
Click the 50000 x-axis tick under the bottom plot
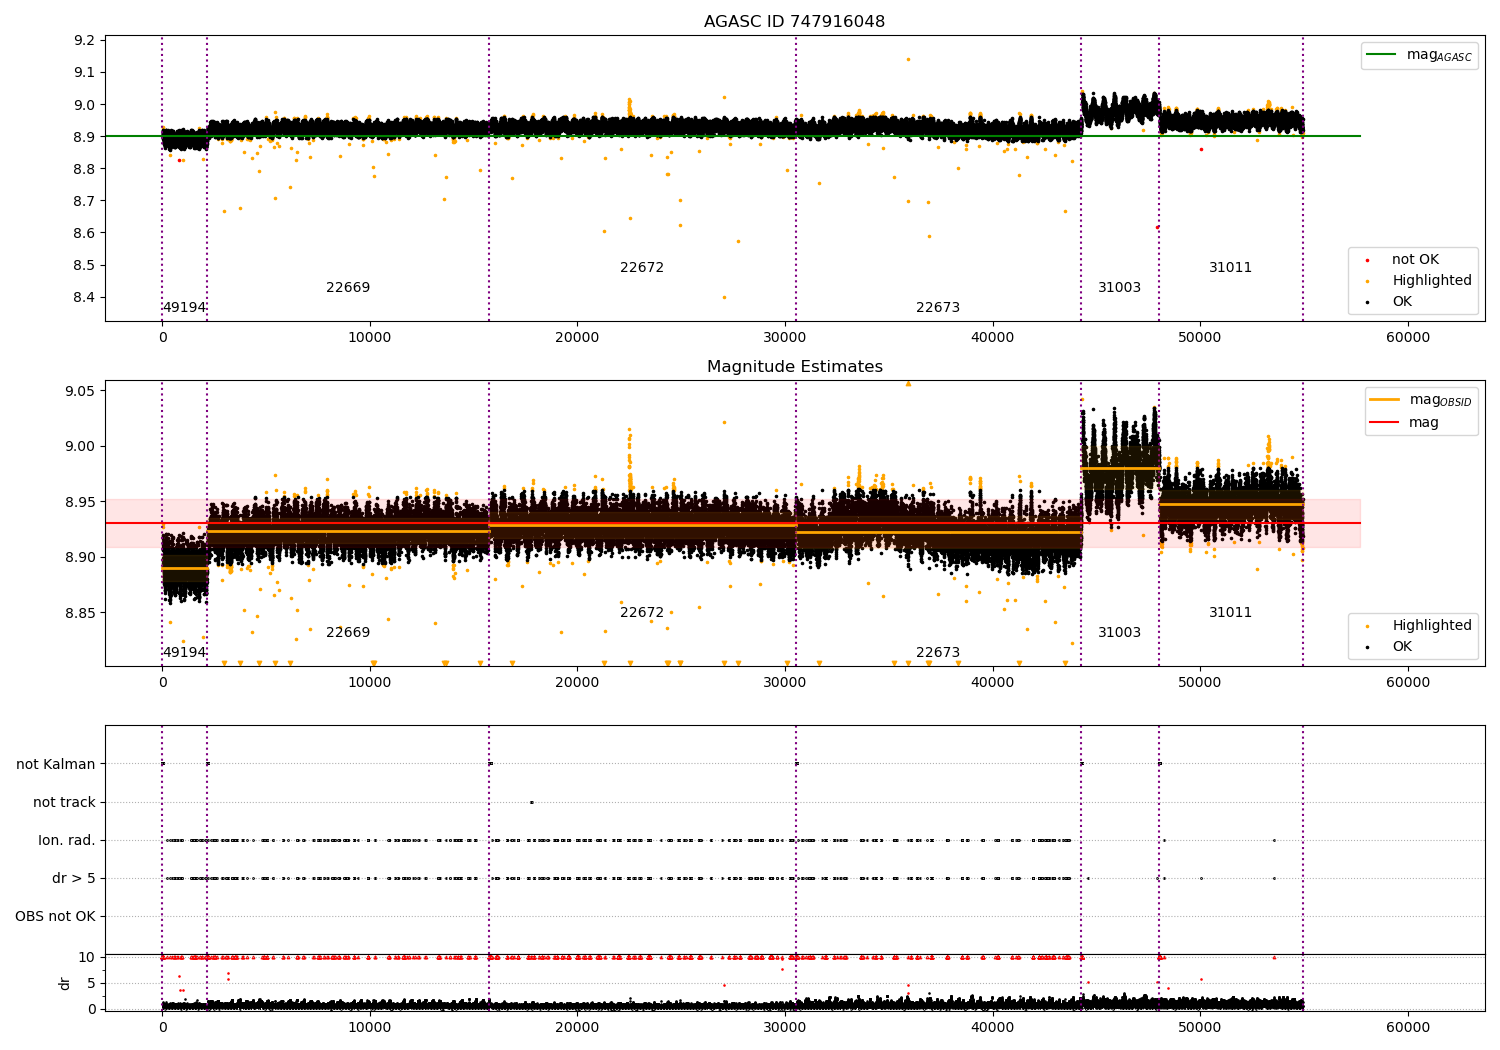coord(1200,1028)
